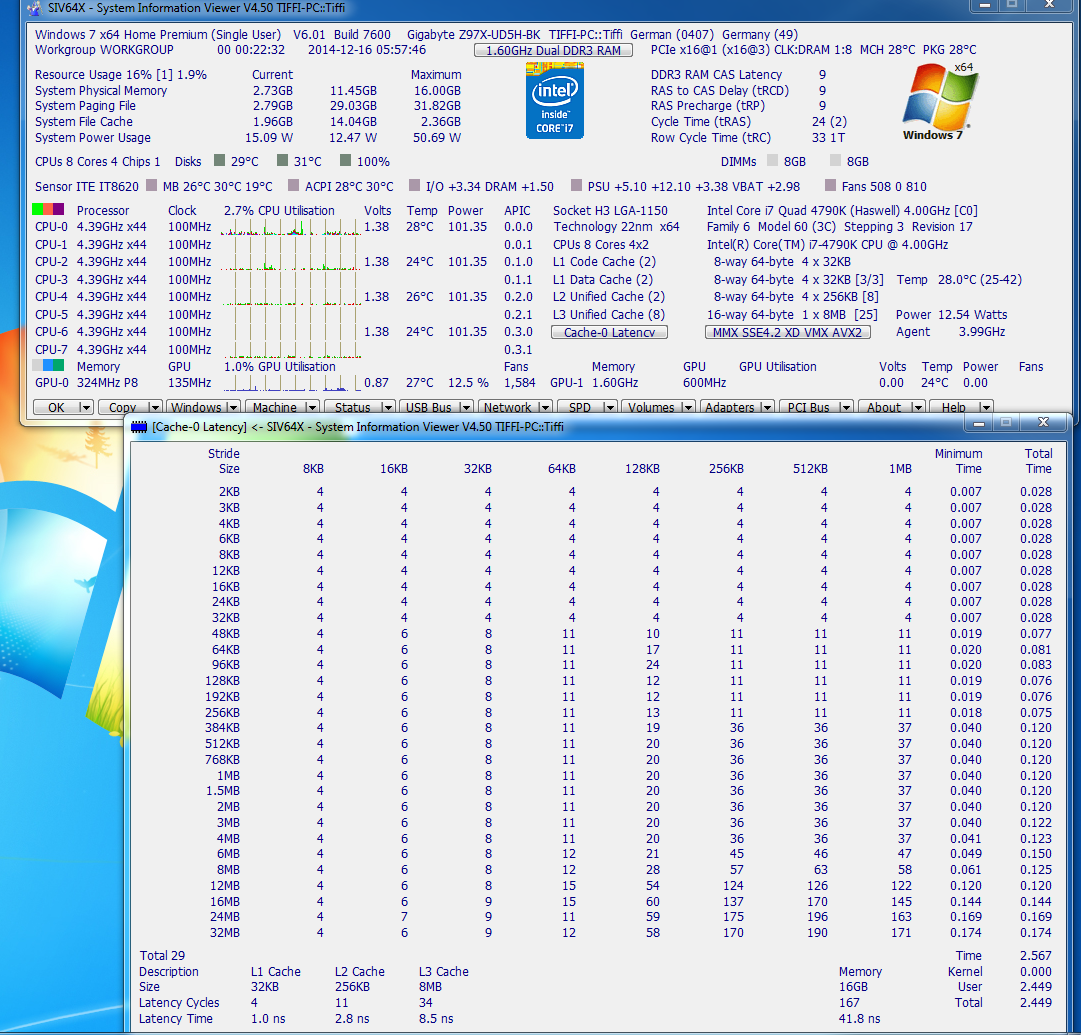The height and width of the screenshot is (1035, 1081).
Task: Click the 'Stride Size' column header
Action: (223, 461)
